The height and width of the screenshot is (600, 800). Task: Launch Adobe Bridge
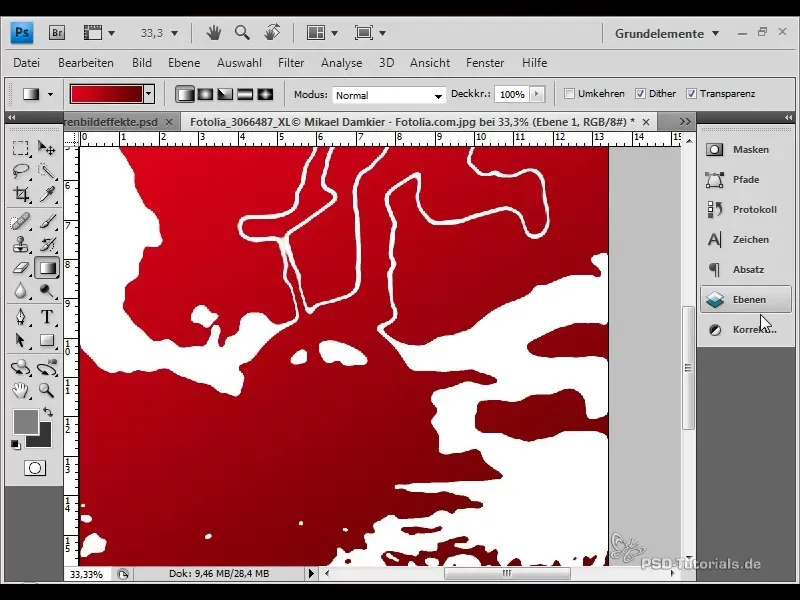click(57, 33)
